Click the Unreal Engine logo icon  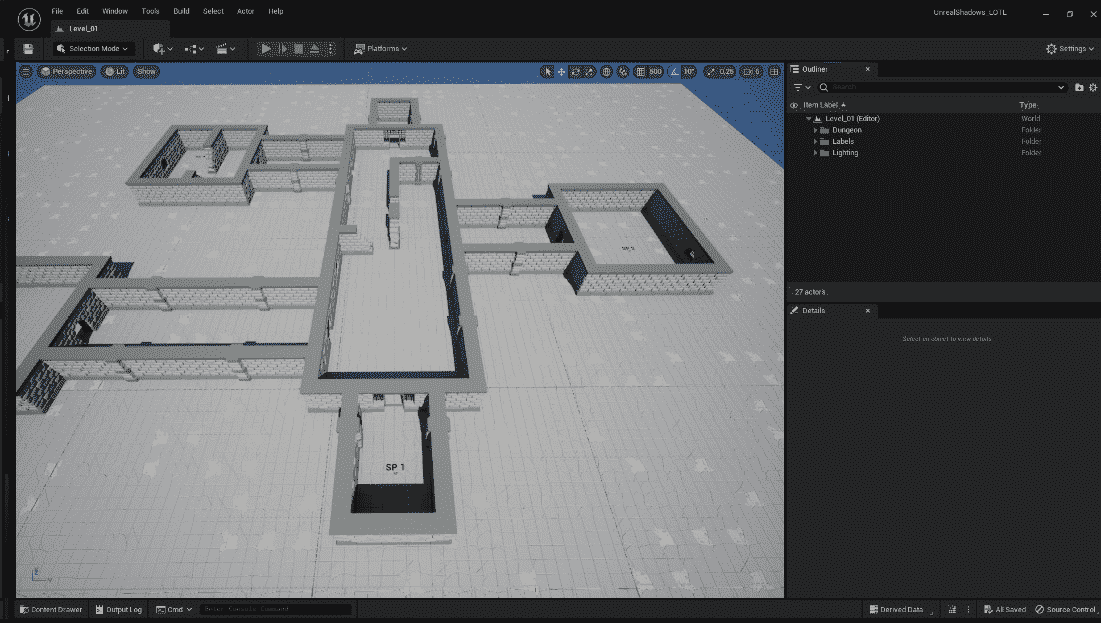pos(29,19)
